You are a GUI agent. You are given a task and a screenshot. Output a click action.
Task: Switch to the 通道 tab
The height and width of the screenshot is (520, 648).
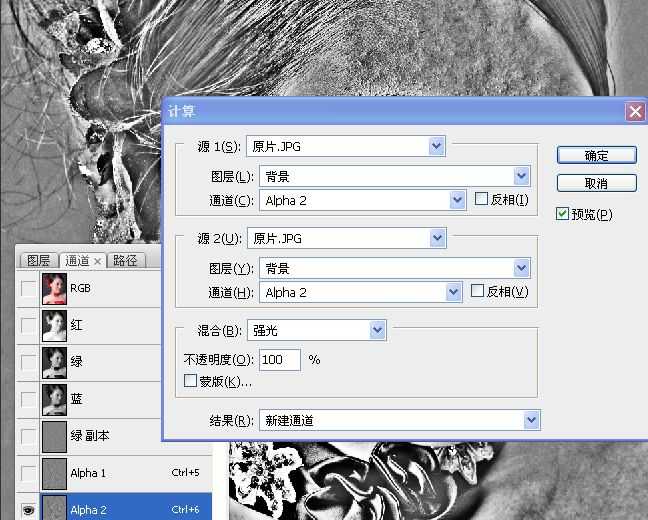click(x=77, y=260)
